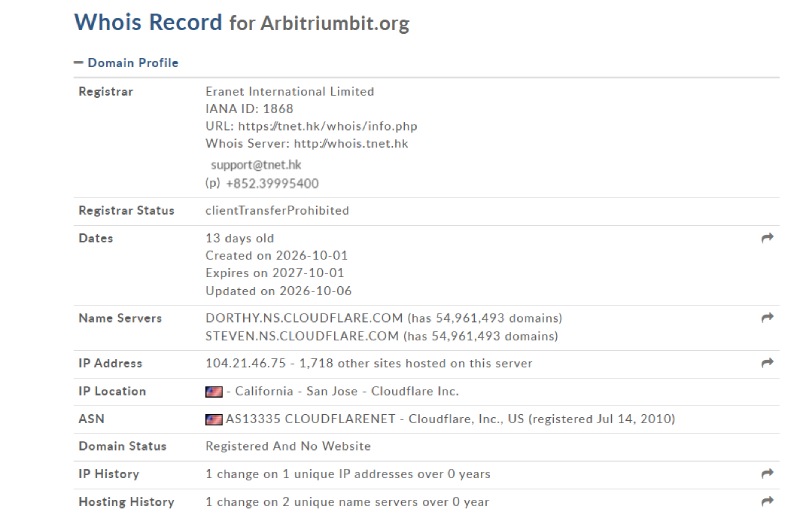This screenshot has height=521, width=800.
Task: Click the Name Servers row label
Action: click(120, 318)
